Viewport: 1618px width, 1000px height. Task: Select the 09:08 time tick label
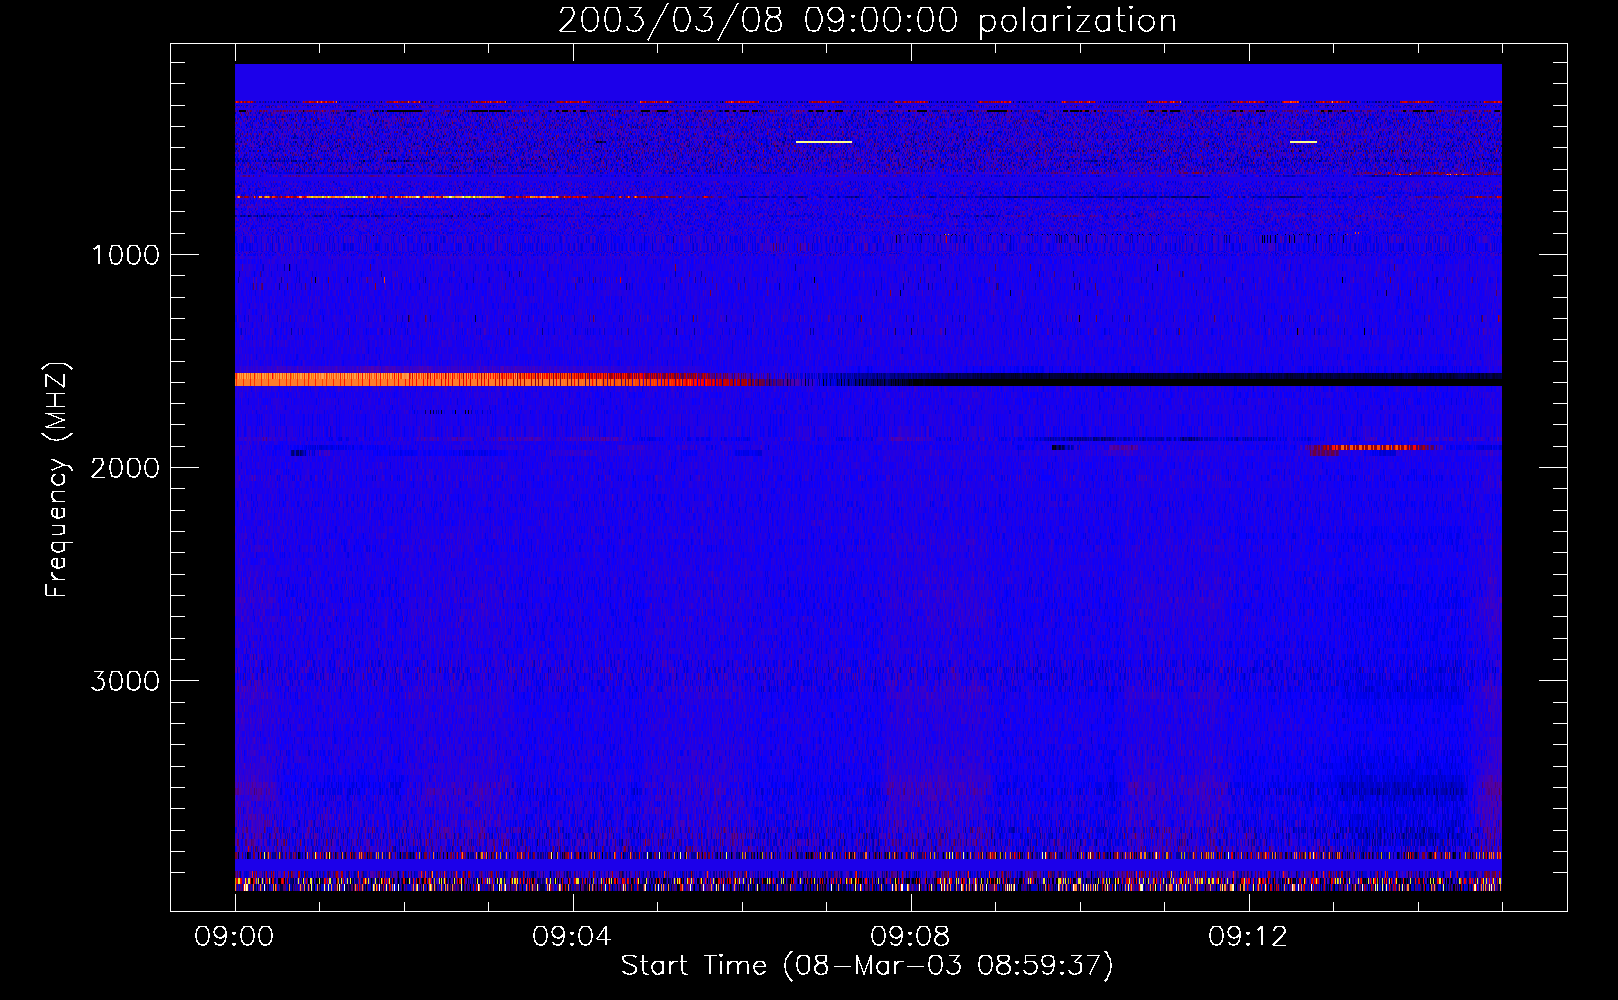pos(909,937)
